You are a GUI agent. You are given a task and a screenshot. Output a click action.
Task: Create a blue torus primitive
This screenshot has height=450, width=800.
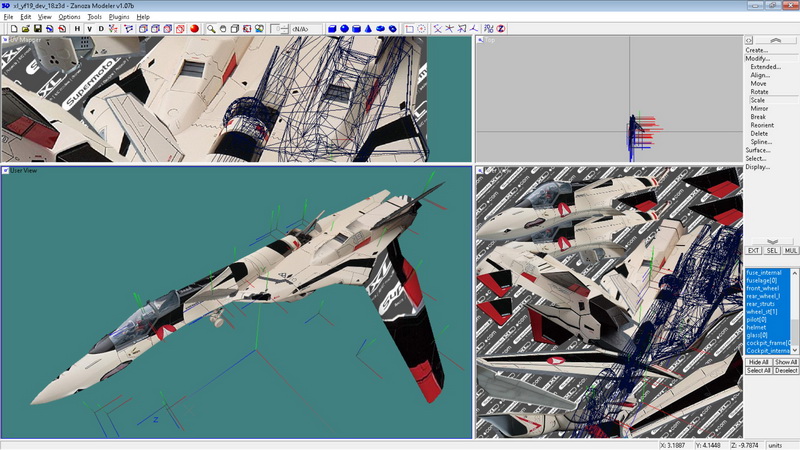tap(392, 29)
